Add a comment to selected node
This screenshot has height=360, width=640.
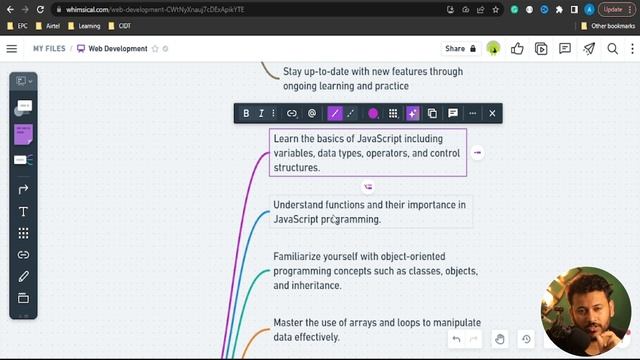coord(453,113)
